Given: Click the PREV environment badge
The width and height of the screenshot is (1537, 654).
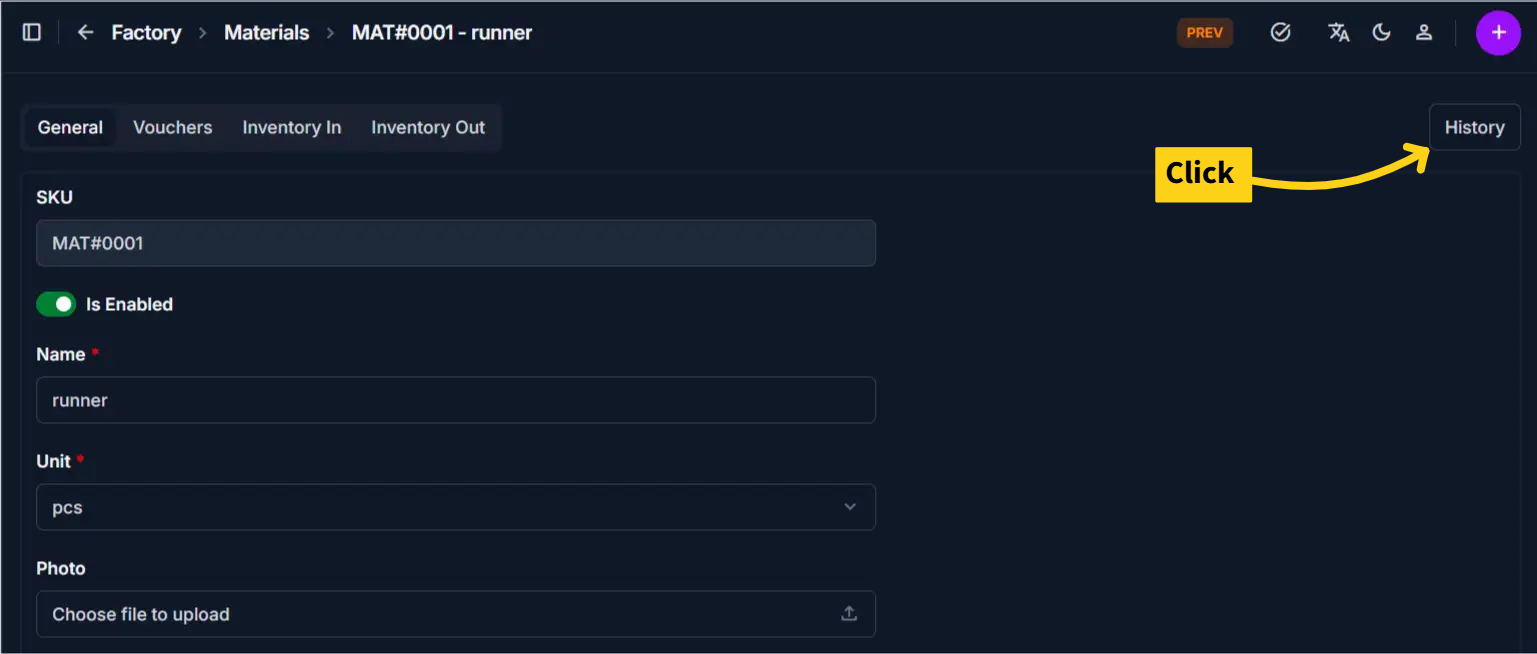Looking at the screenshot, I should tap(1205, 33).
